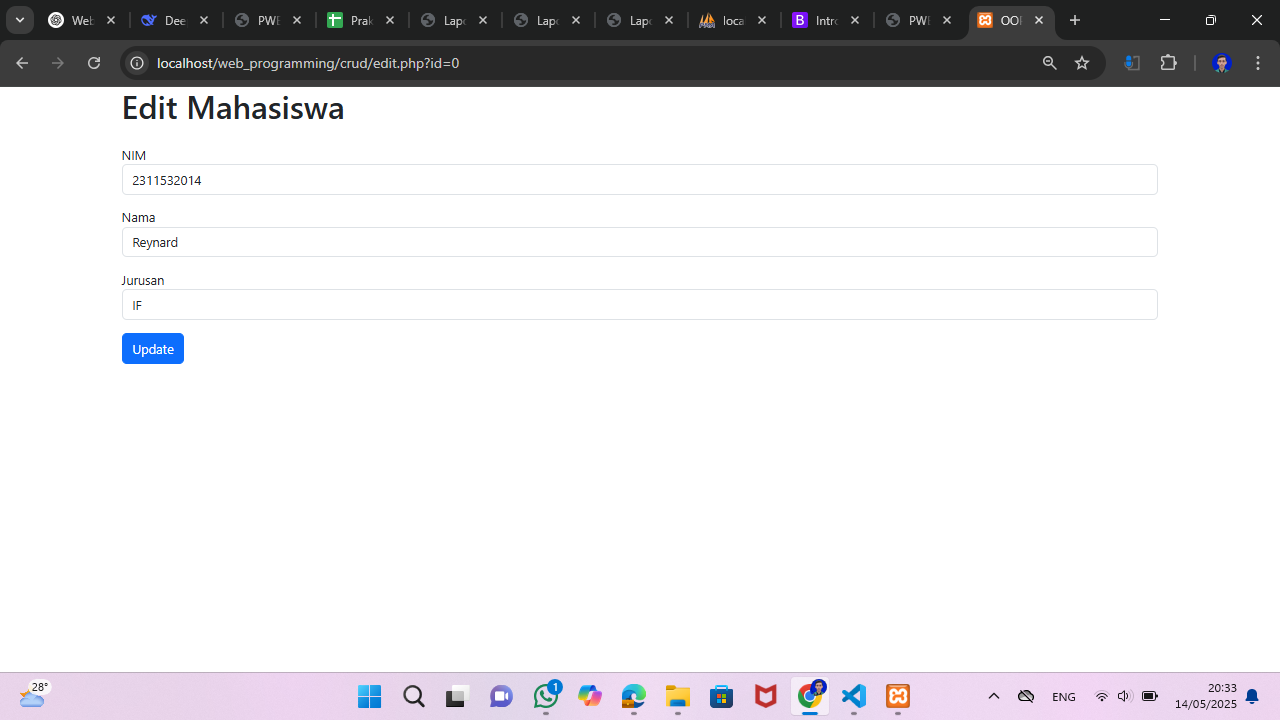Open a new browser tab
Viewport: 1280px width, 720px height.
[x=1075, y=20]
